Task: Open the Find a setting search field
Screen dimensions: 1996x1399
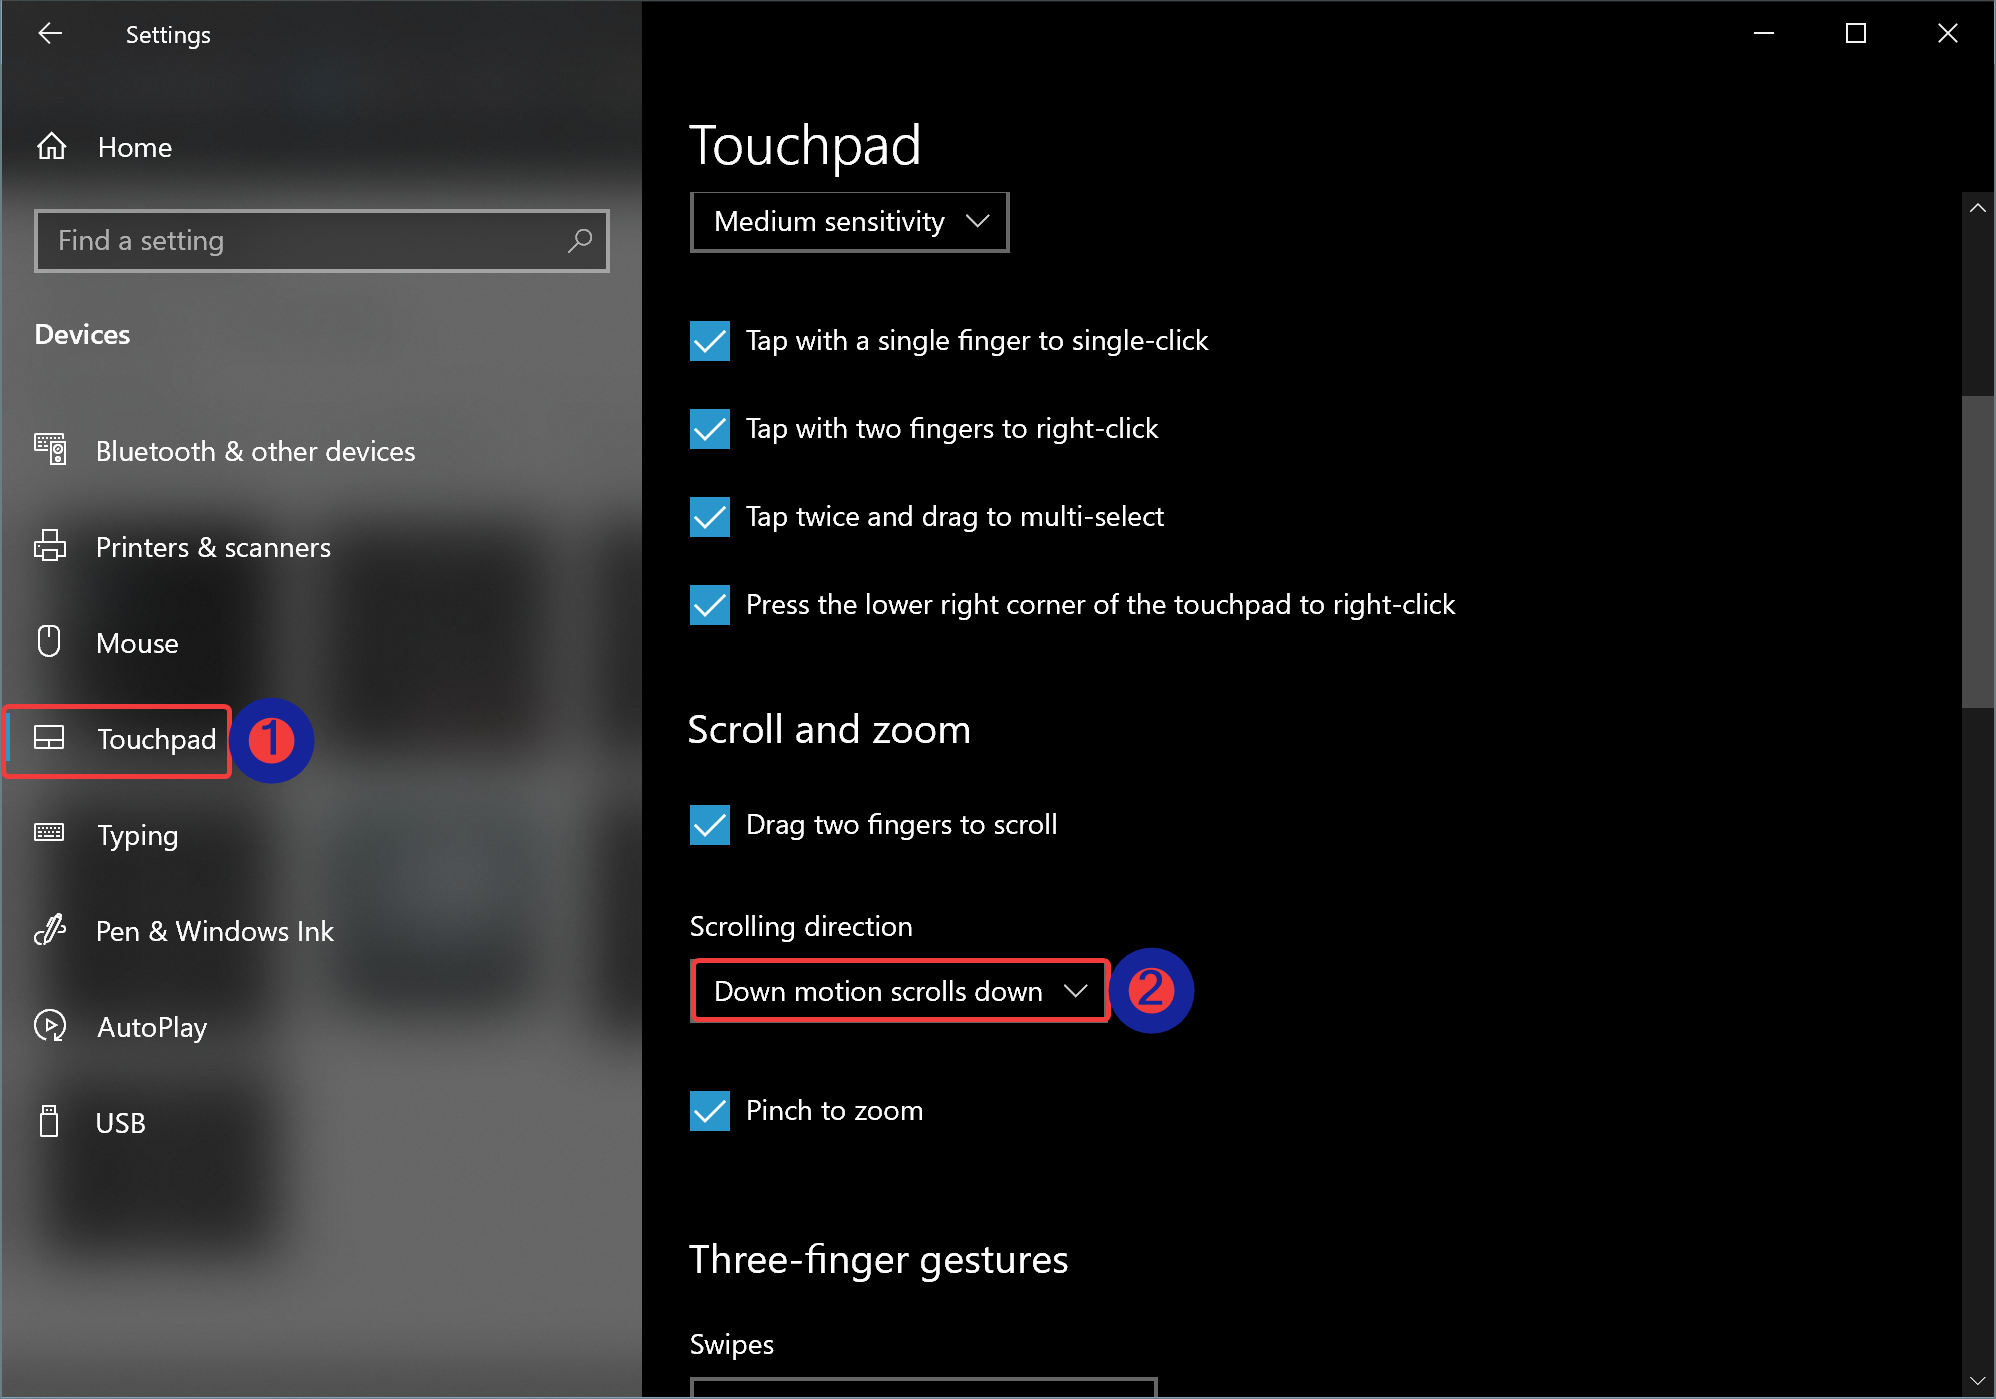Action: coord(319,240)
